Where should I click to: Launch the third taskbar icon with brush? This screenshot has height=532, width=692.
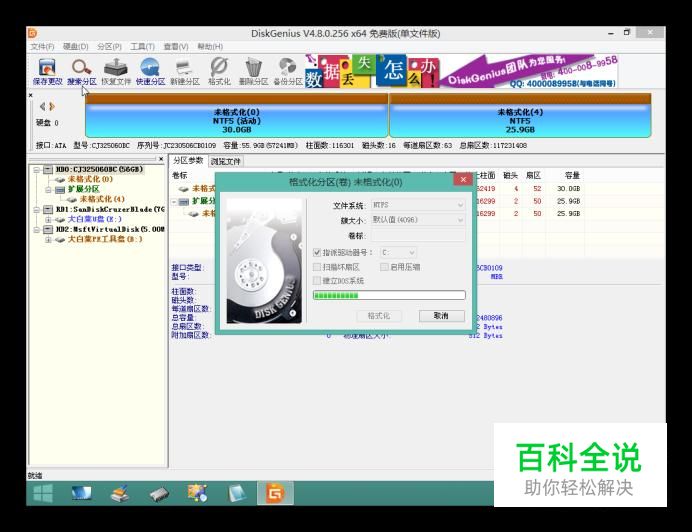(x=120, y=493)
